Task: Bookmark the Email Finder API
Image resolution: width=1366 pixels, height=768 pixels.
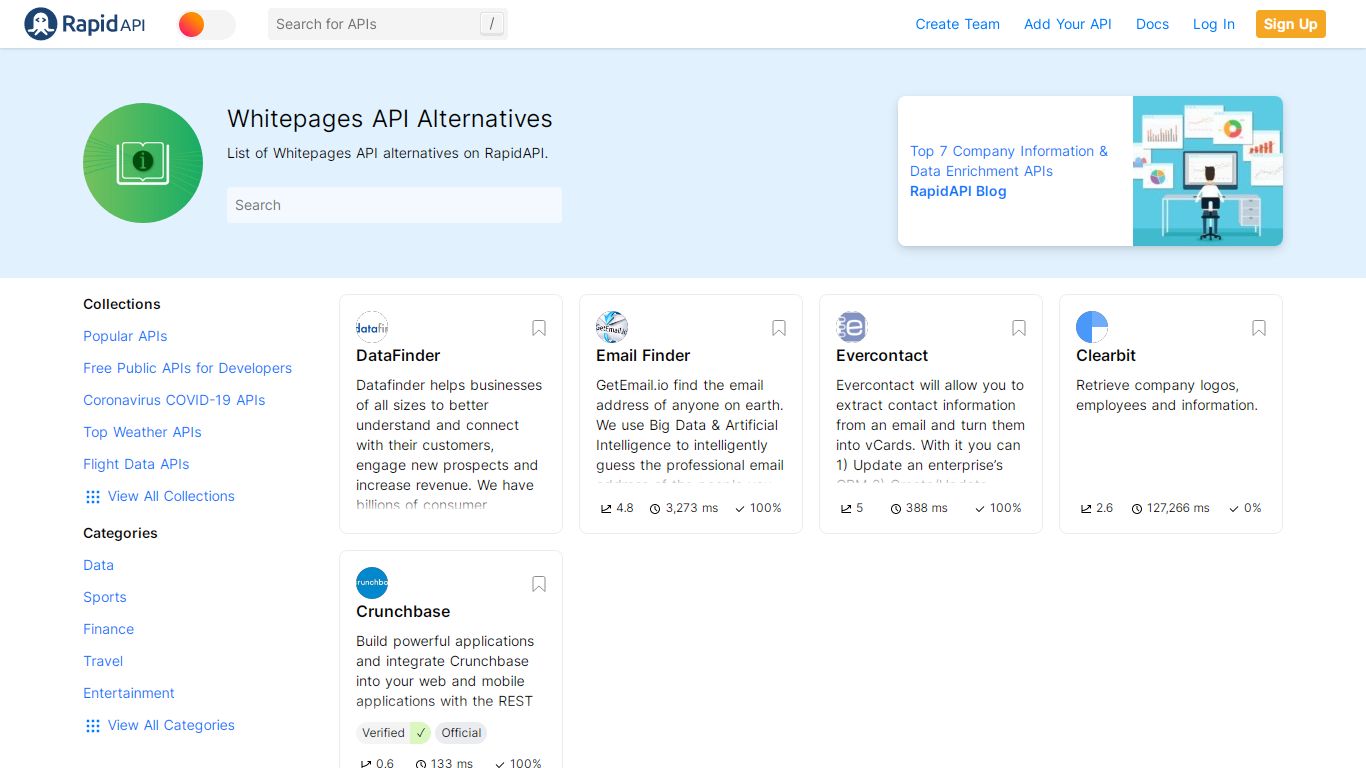Action: [779, 328]
